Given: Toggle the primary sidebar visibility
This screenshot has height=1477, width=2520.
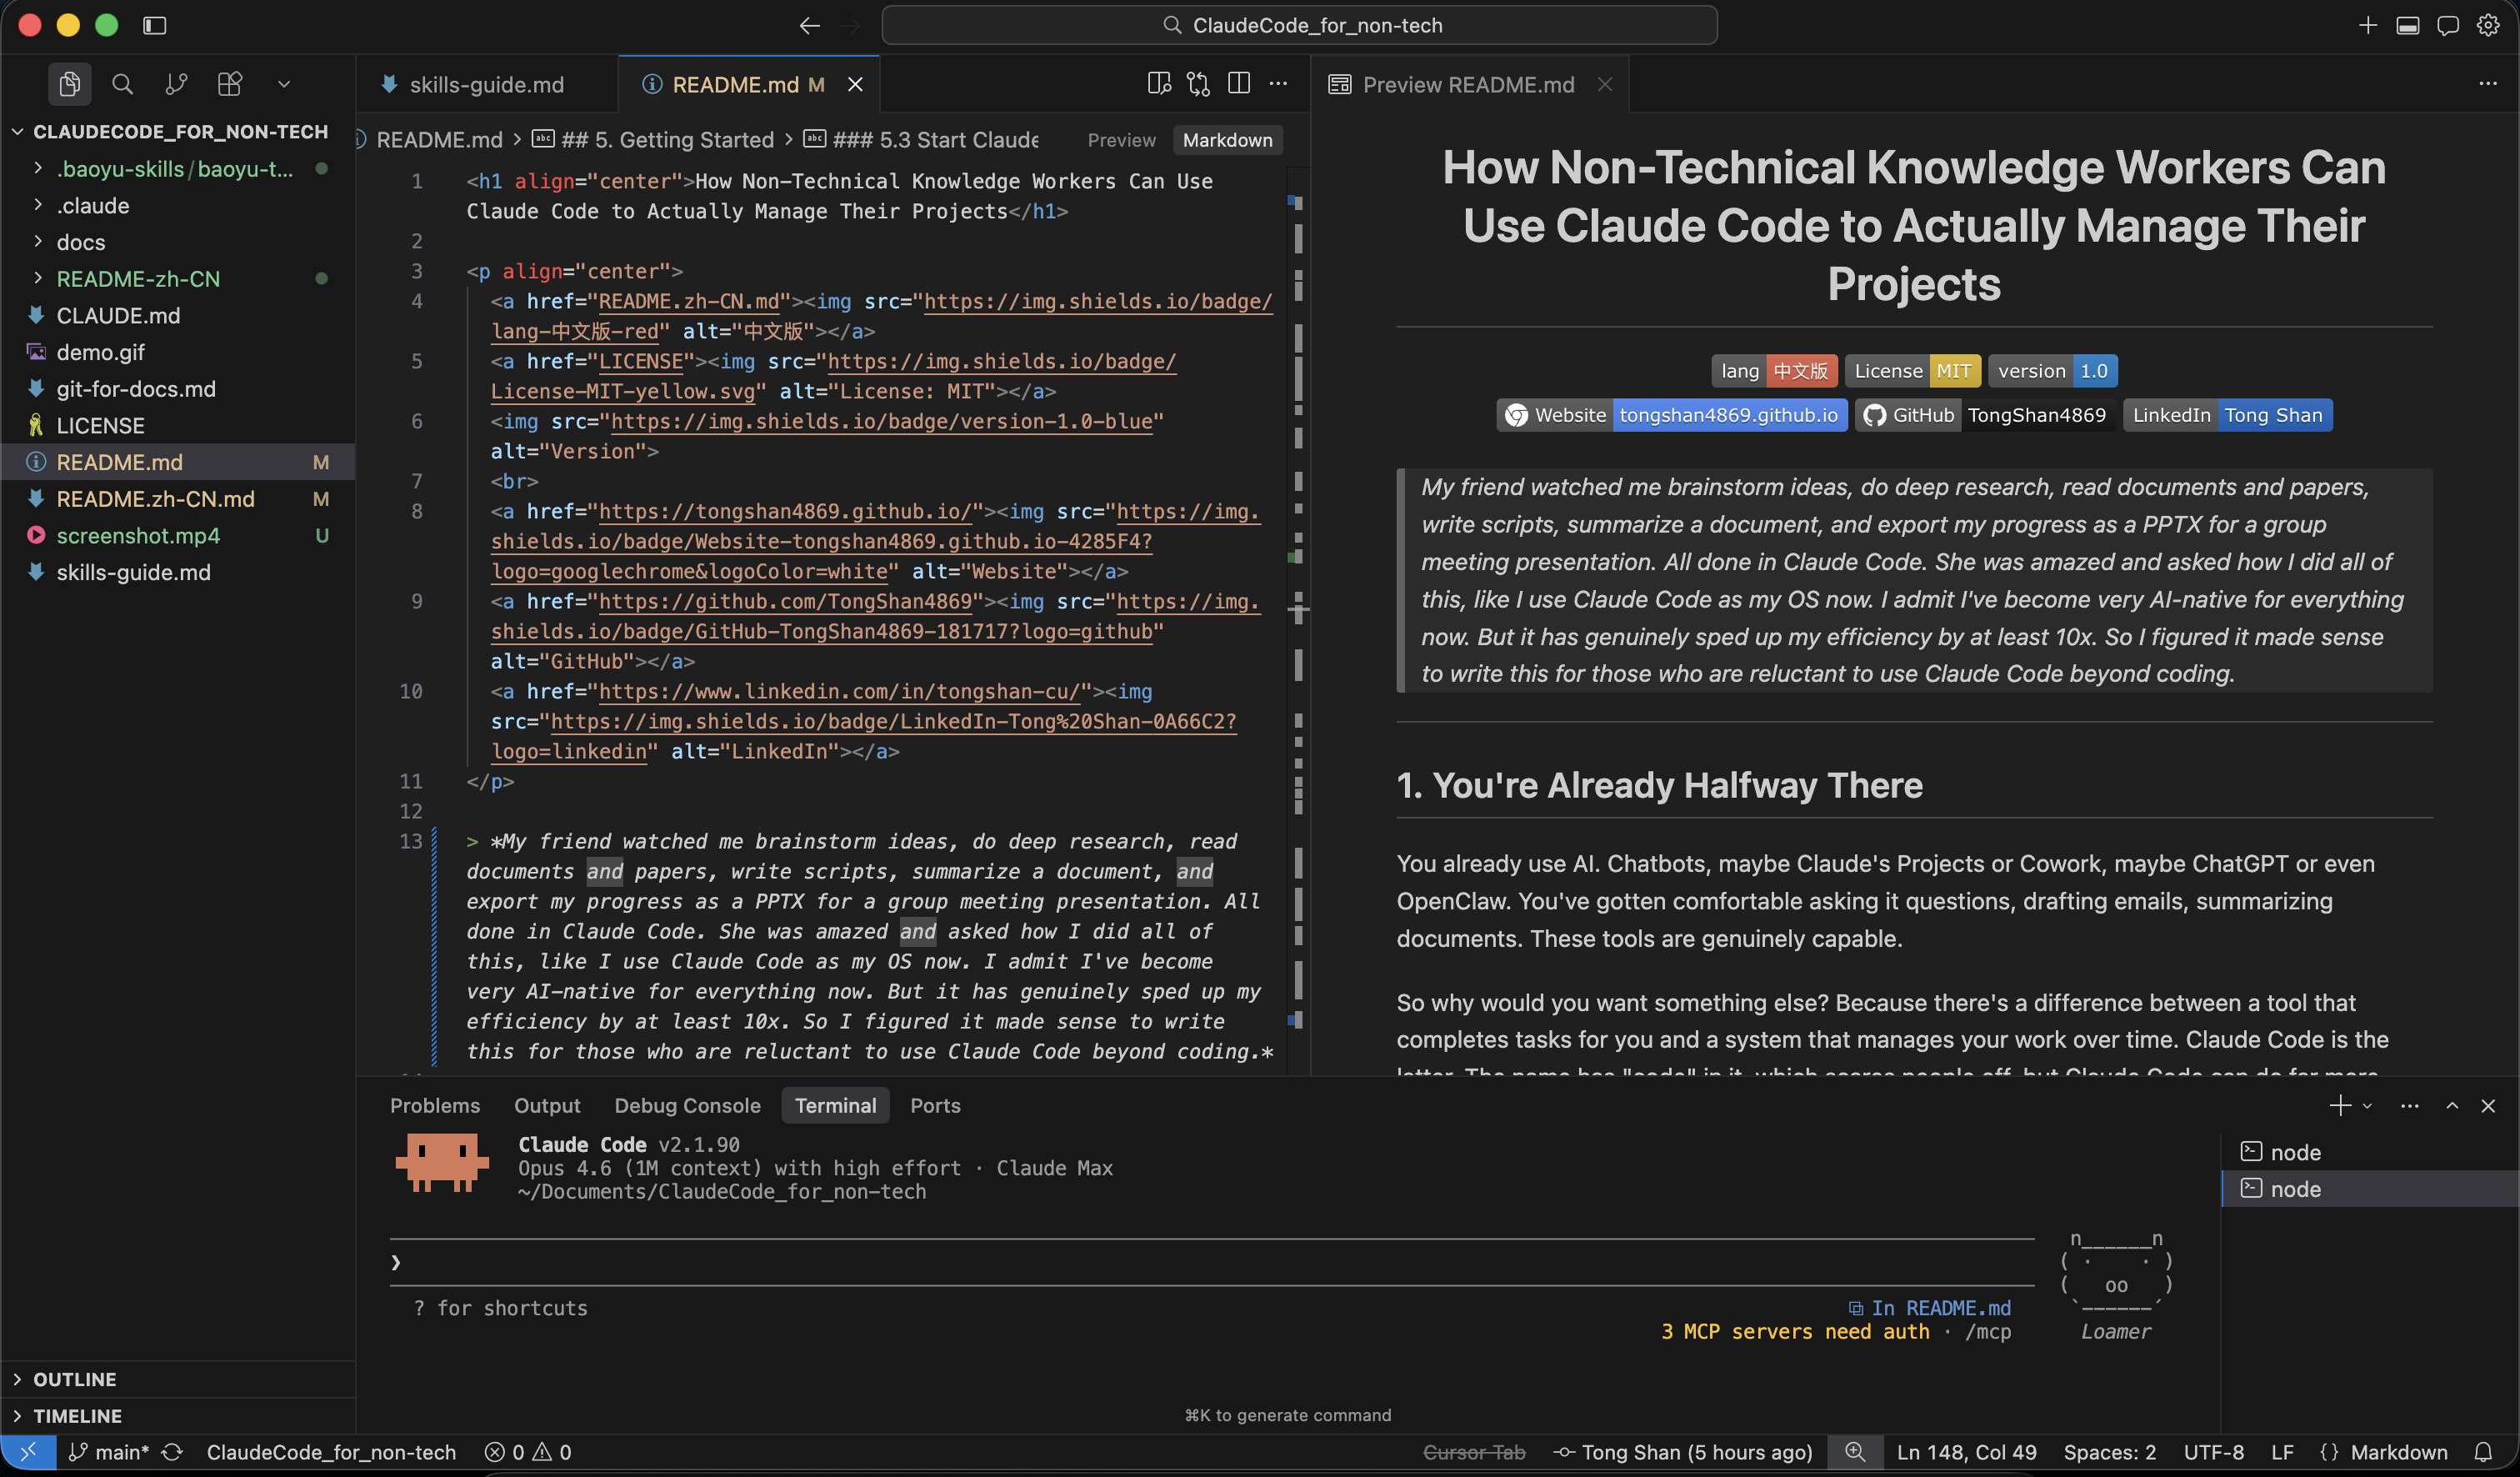Looking at the screenshot, I should [155, 25].
